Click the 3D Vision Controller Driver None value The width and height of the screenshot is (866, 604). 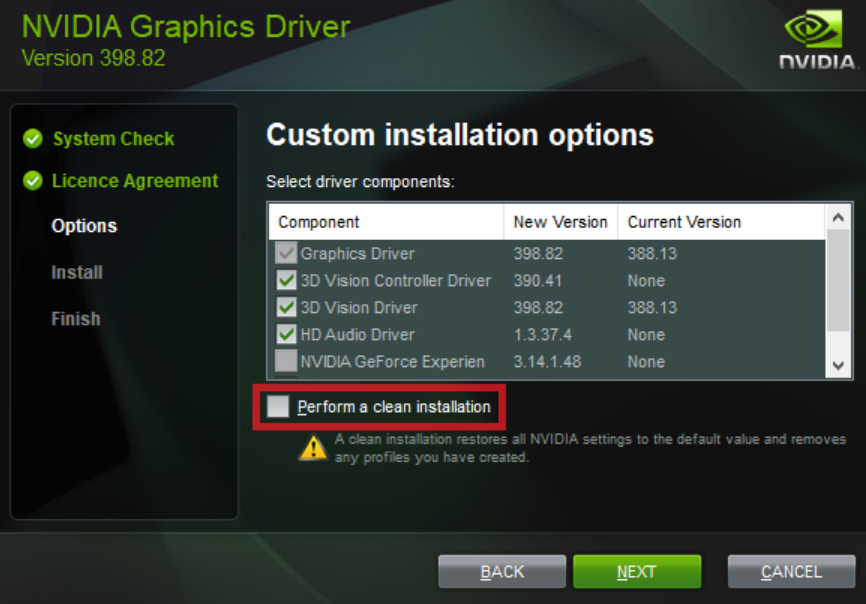646,280
